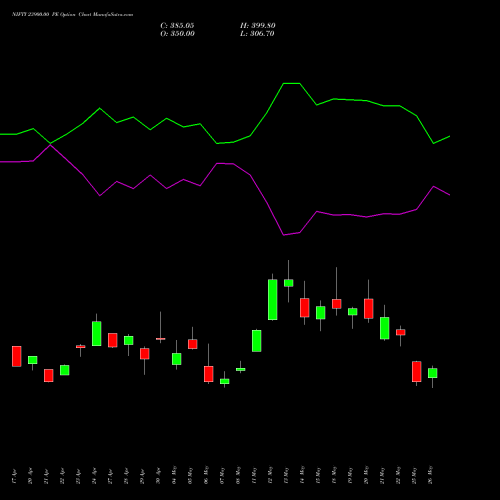
Task: Click the 29 Apr date label
Action: [142, 476]
